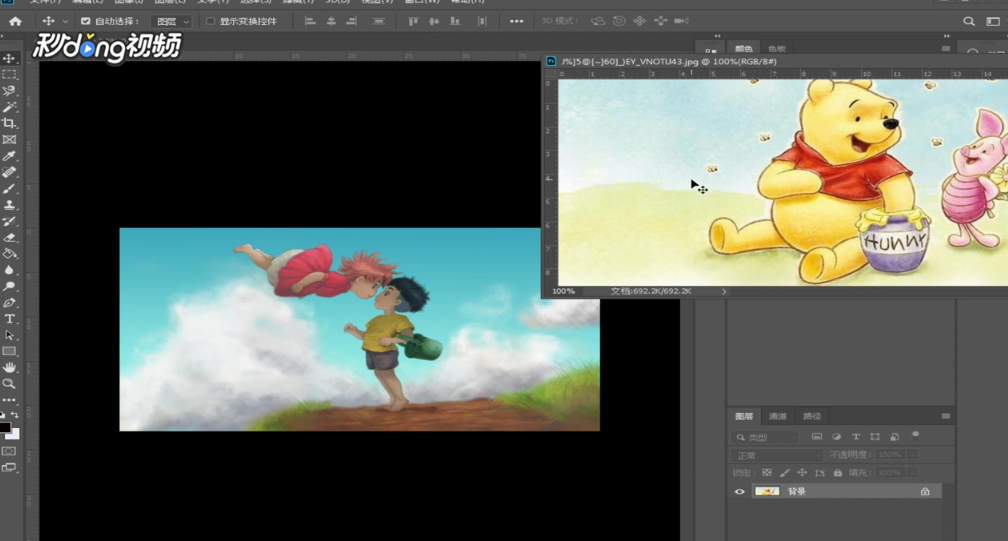Switch layer filtering on/off toggle
1008x541 pixels.
[915, 435]
